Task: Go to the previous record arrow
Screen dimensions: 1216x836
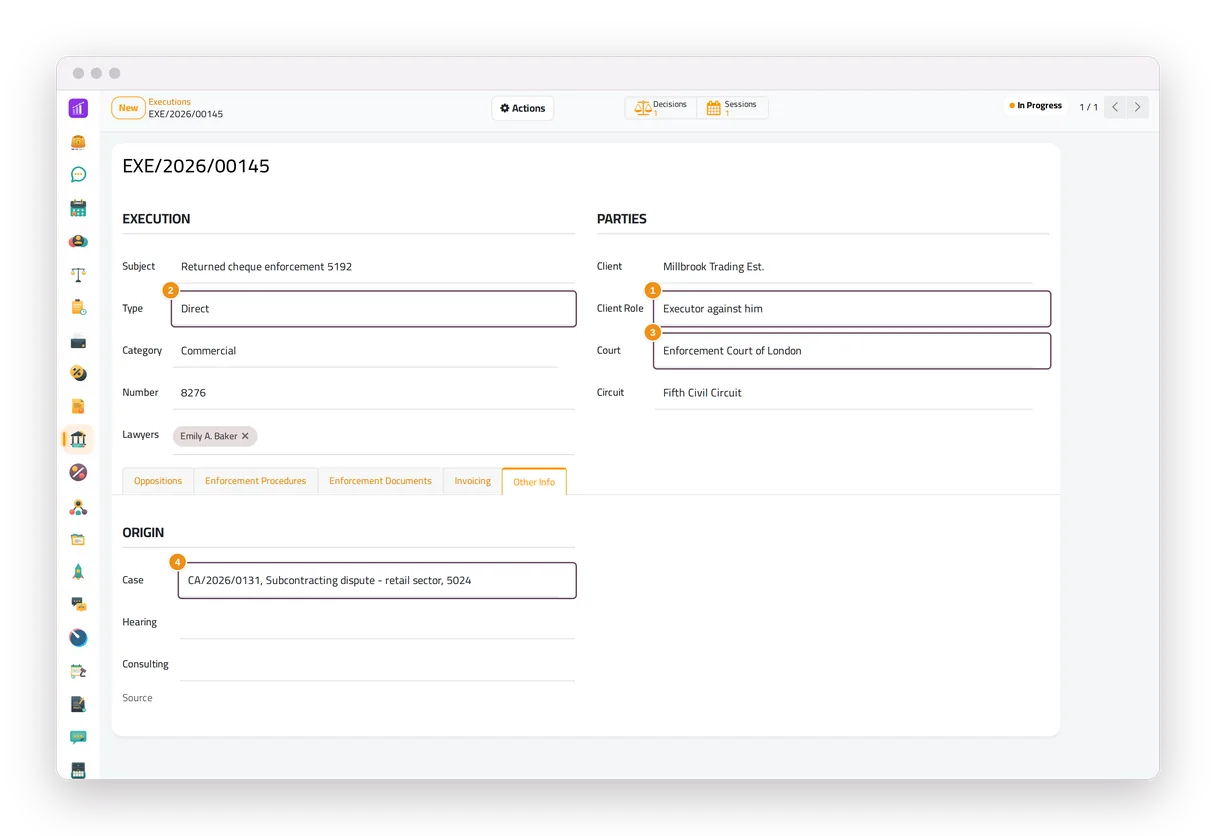Action: point(1115,107)
